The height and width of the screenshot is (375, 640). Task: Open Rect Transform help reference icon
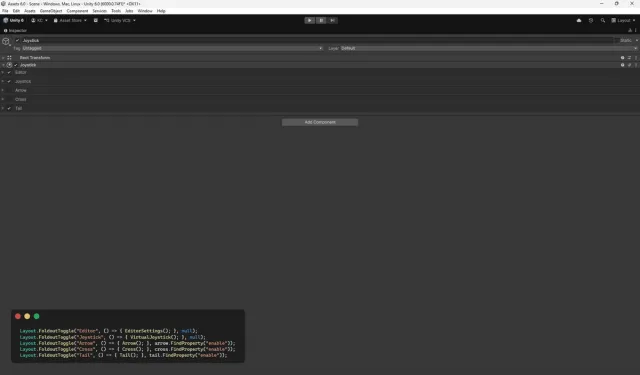click(622, 58)
